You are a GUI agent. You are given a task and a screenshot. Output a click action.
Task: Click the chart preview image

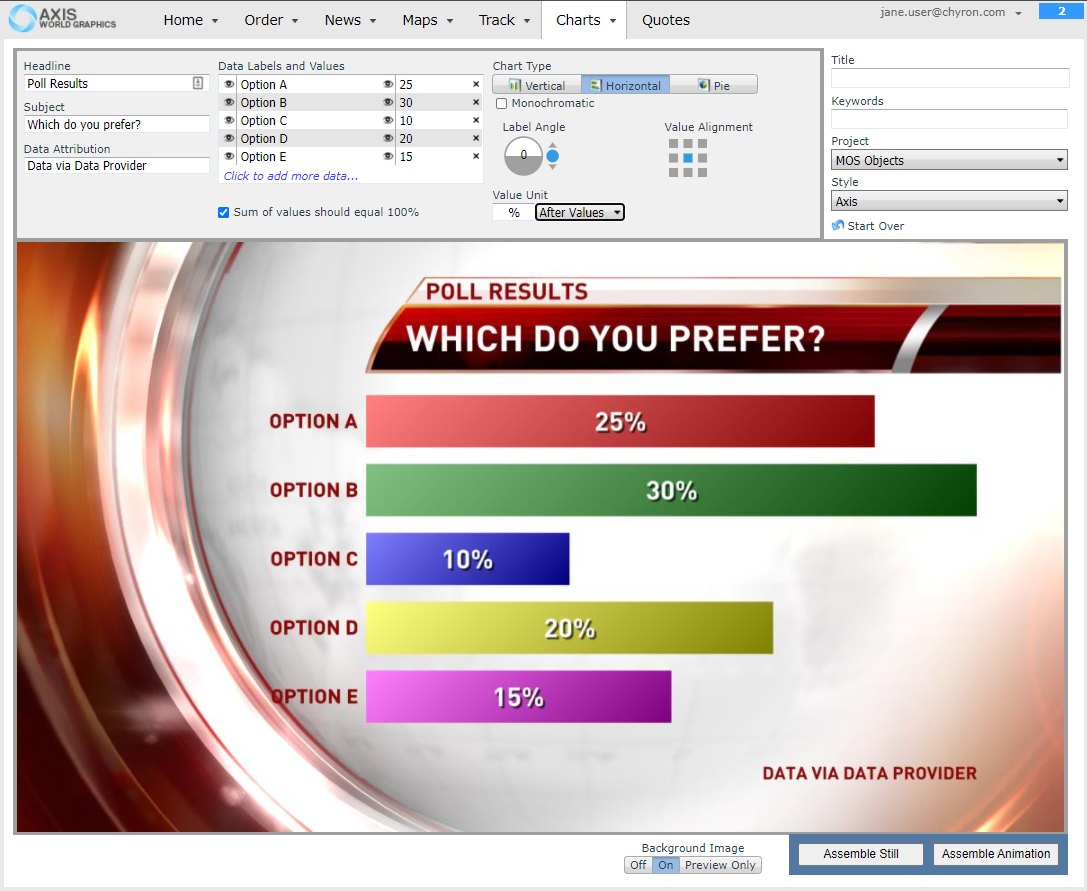pyautogui.click(x=541, y=537)
